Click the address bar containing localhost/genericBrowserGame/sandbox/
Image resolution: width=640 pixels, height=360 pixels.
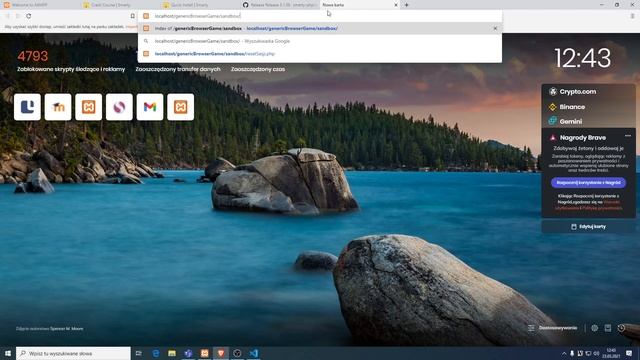[x=320, y=16]
